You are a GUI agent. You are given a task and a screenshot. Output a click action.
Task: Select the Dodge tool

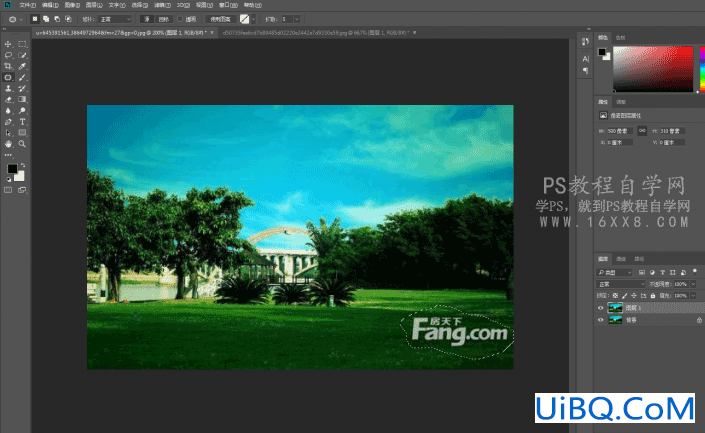click(x=22, y=111)
